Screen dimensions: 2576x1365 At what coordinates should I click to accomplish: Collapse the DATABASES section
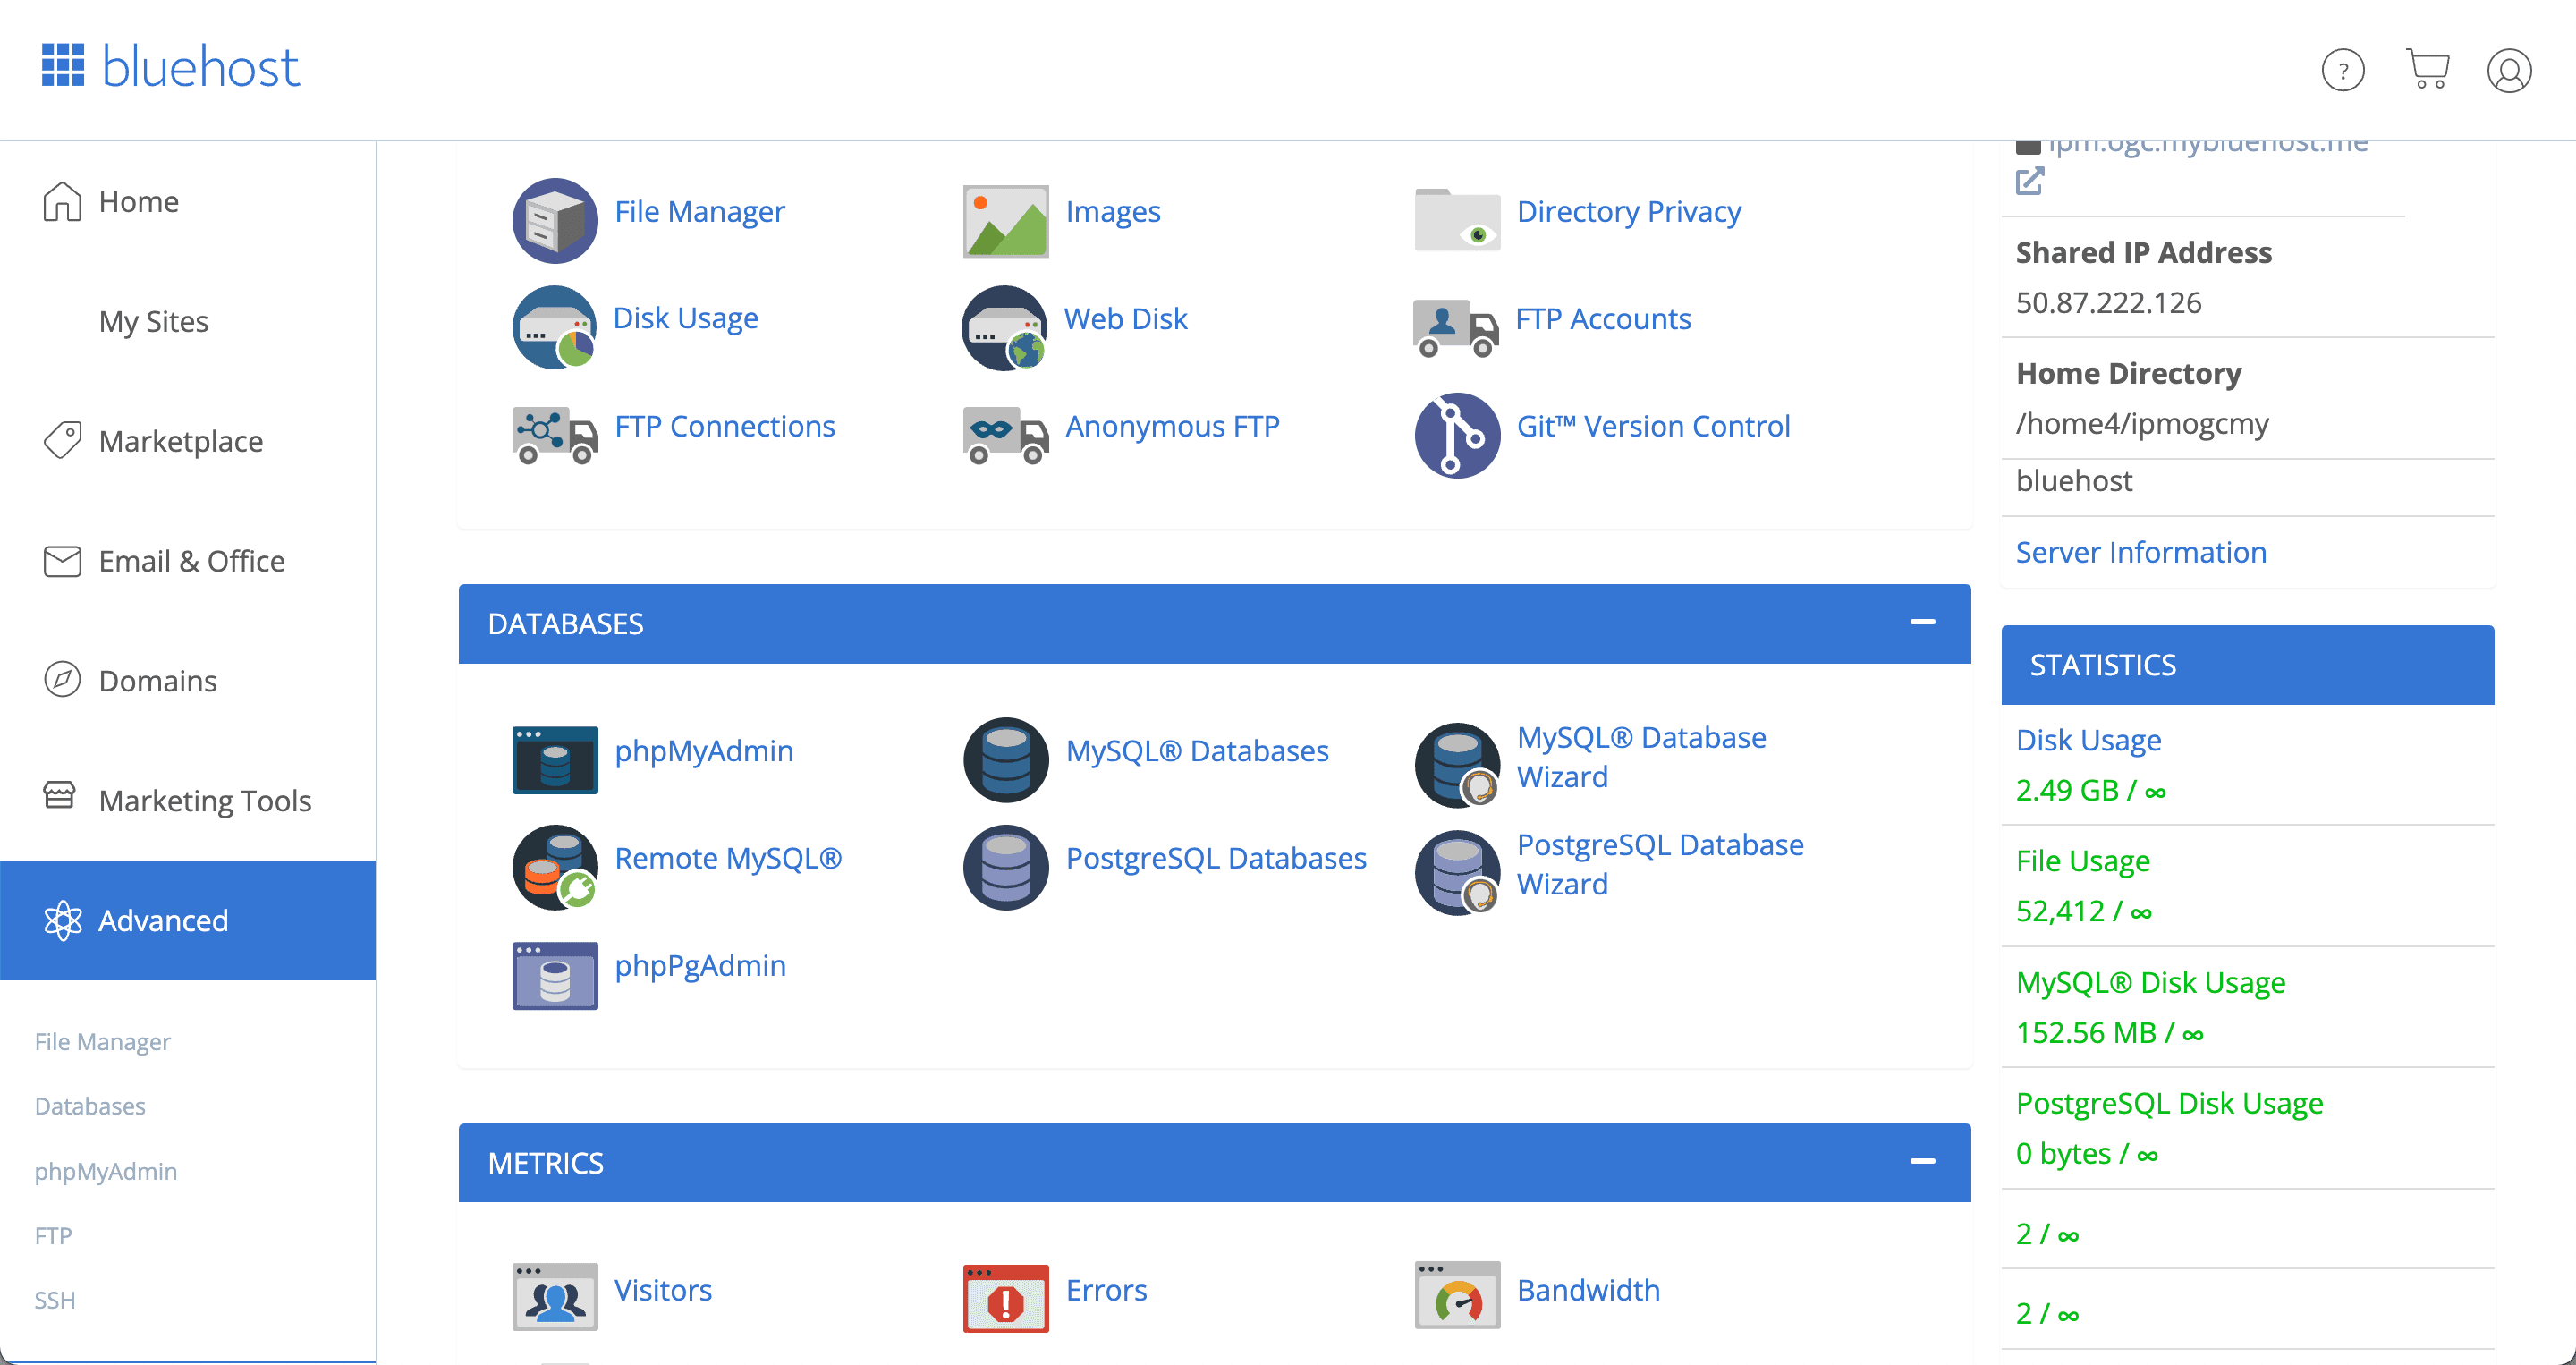1922,622
